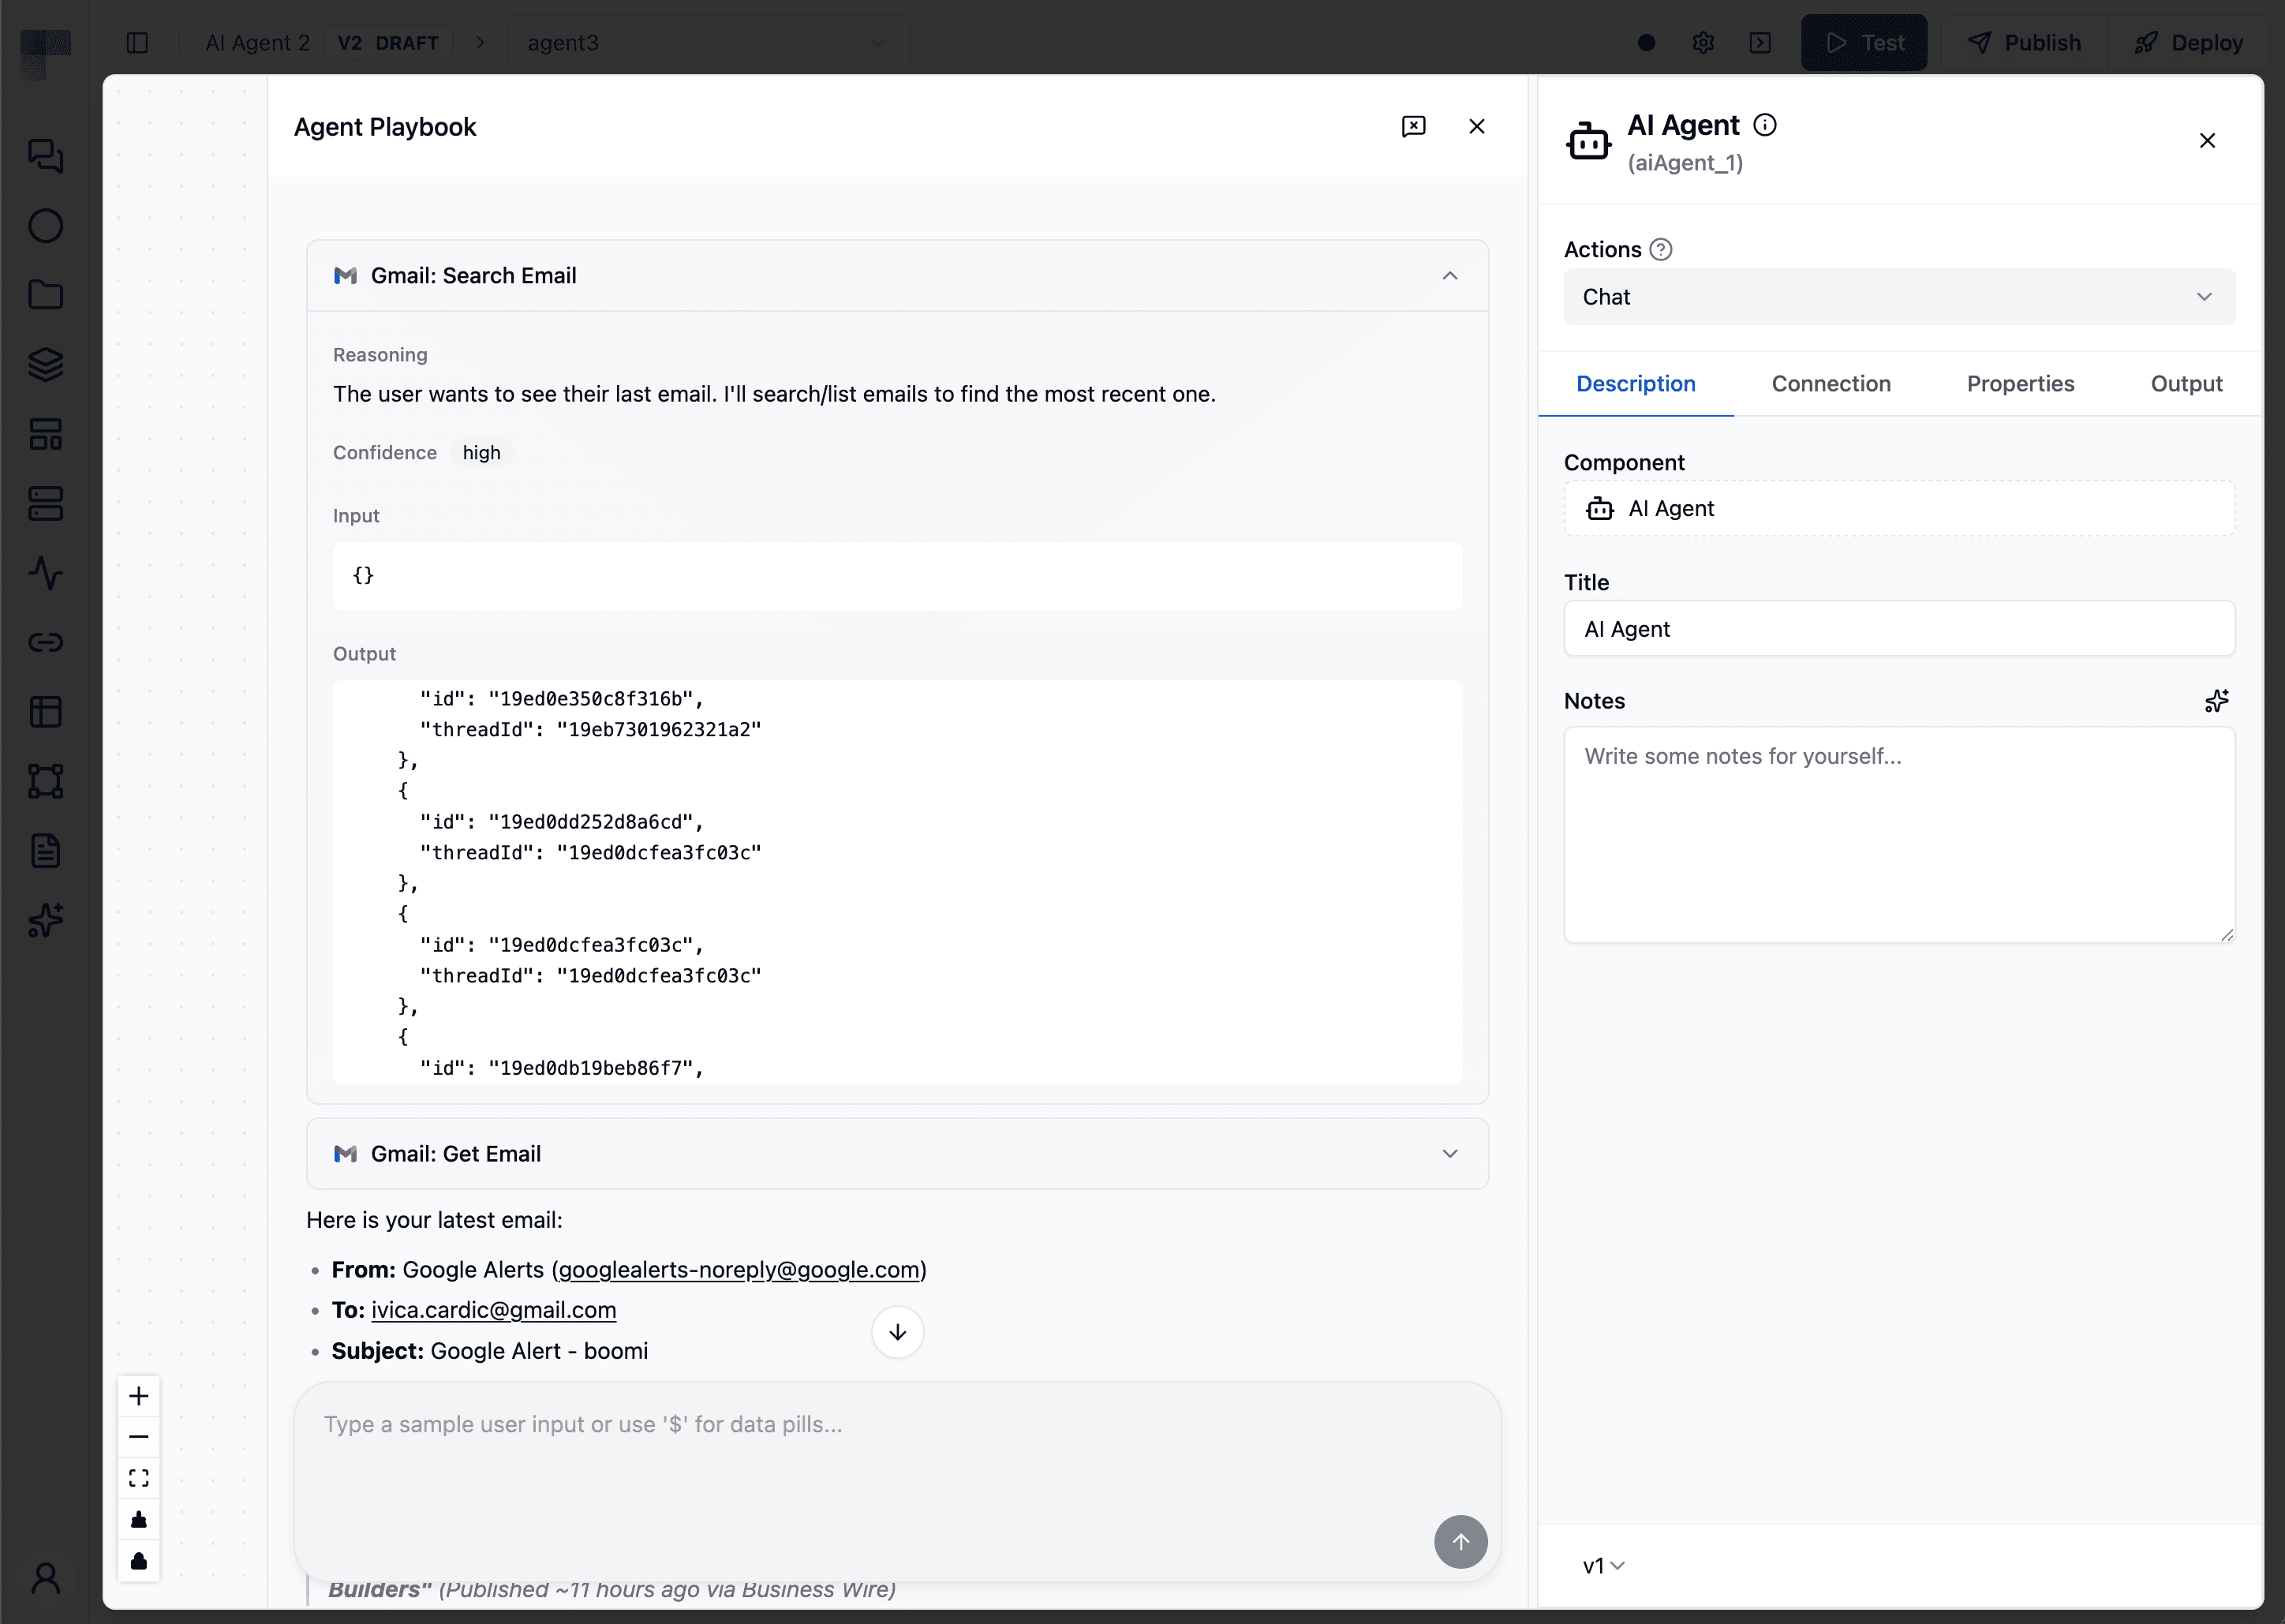Open the link connections sidebar icon
The width and height of the screenshot is (2285, 1624).
[46, 642]
